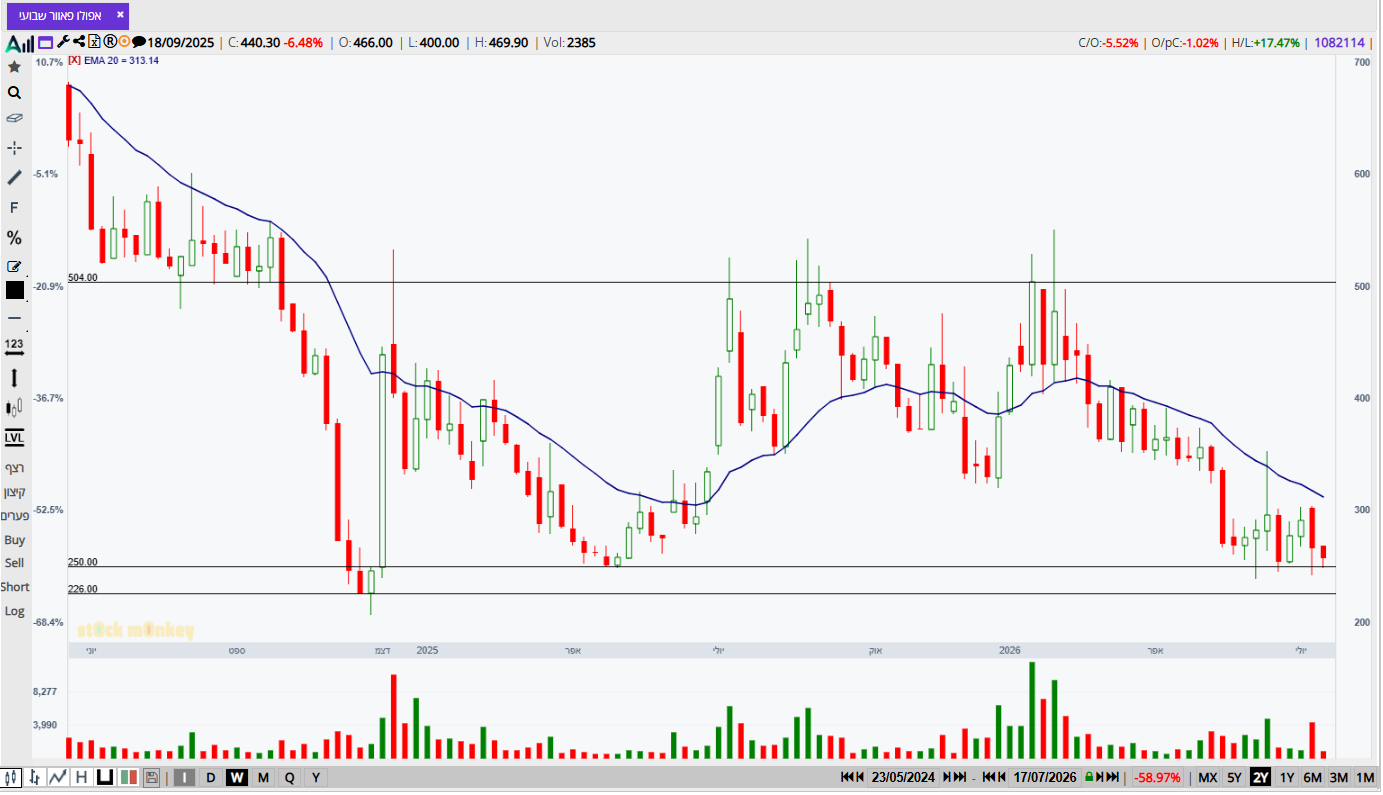
Task: Switch to Quarterly interval Q
Action: (289, 777)
